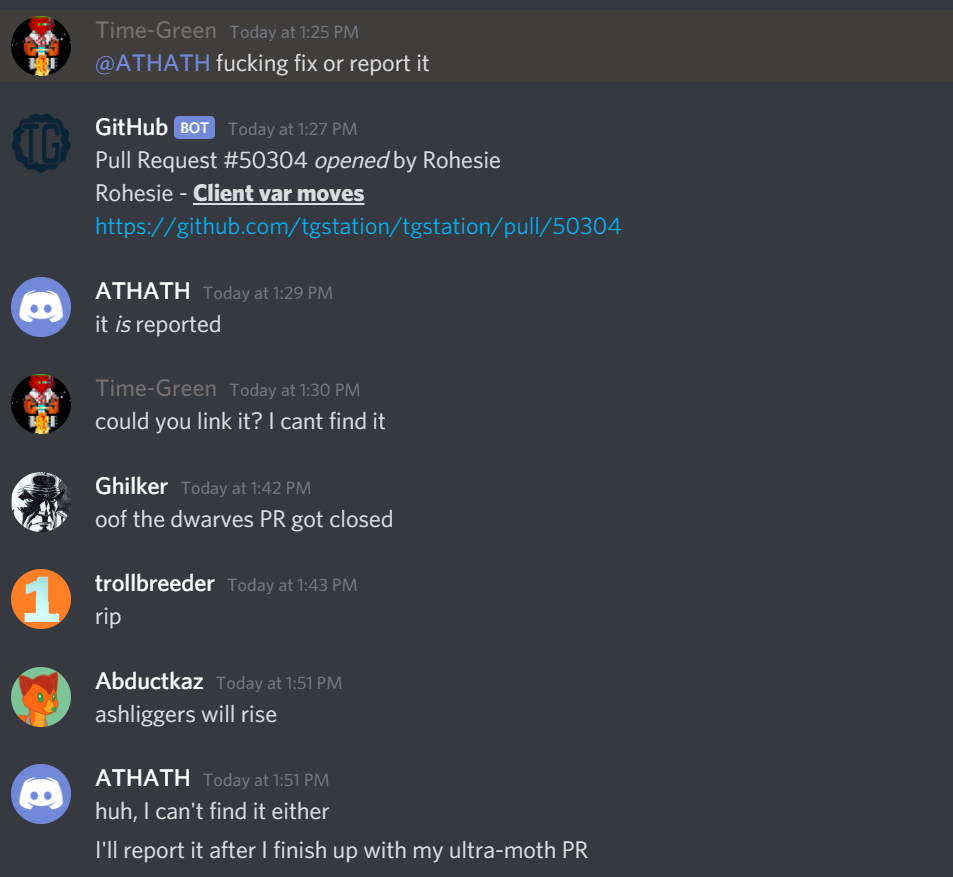953x877 pixels.
Task: Click the GitHub username
Action: pos(131,128)
